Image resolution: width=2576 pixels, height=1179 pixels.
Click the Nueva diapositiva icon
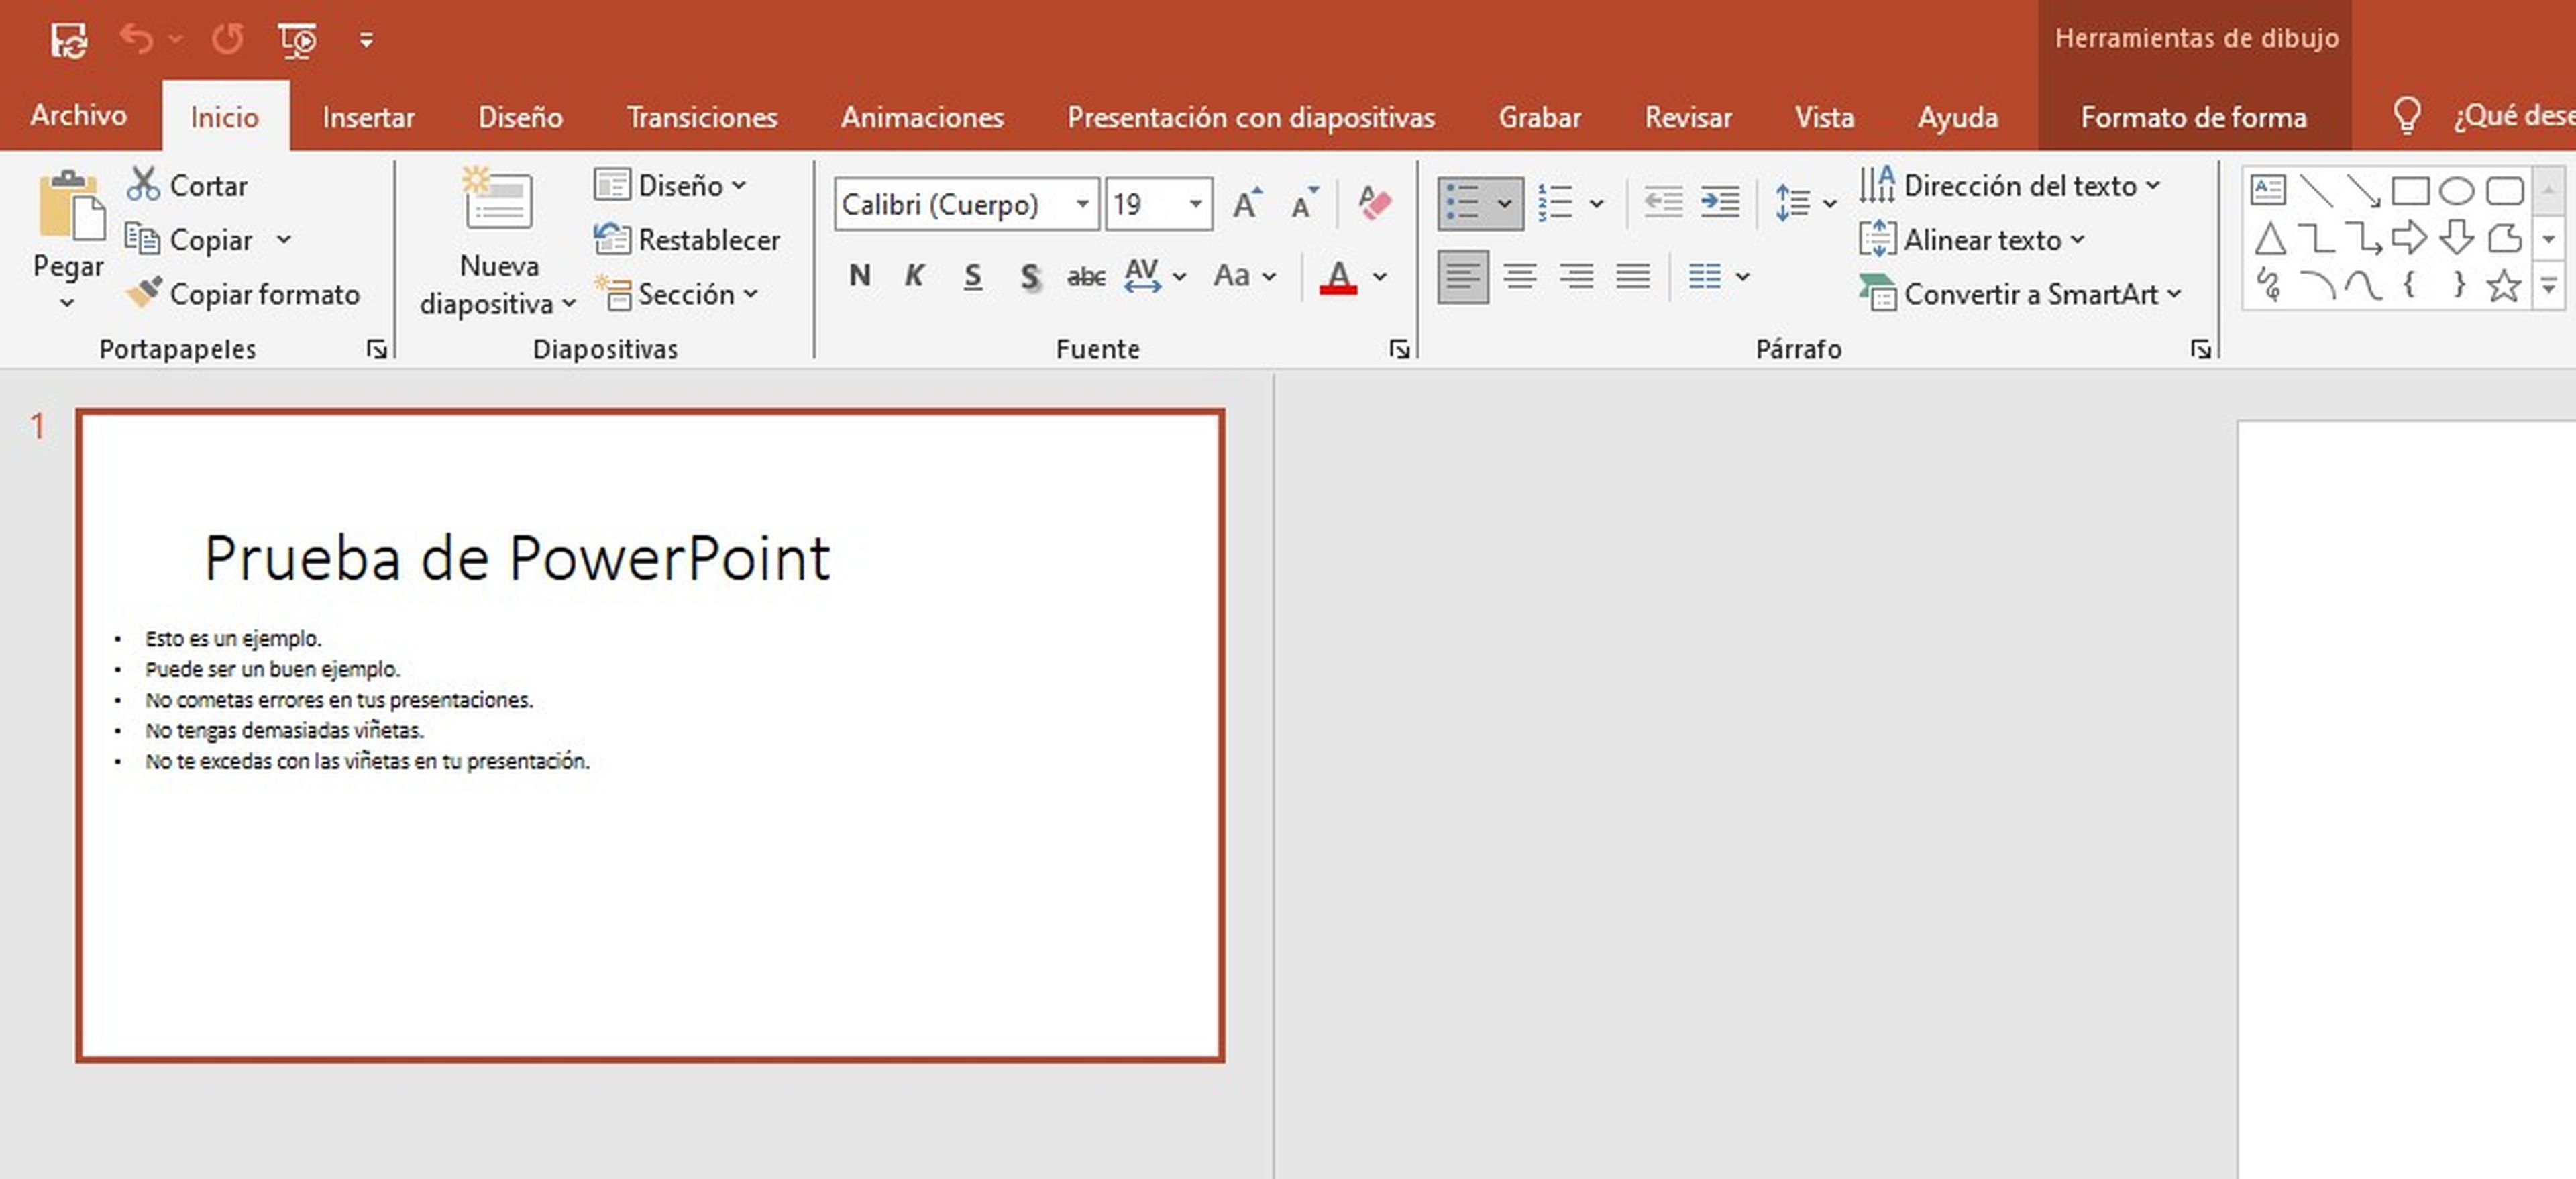tap(498, 198)
